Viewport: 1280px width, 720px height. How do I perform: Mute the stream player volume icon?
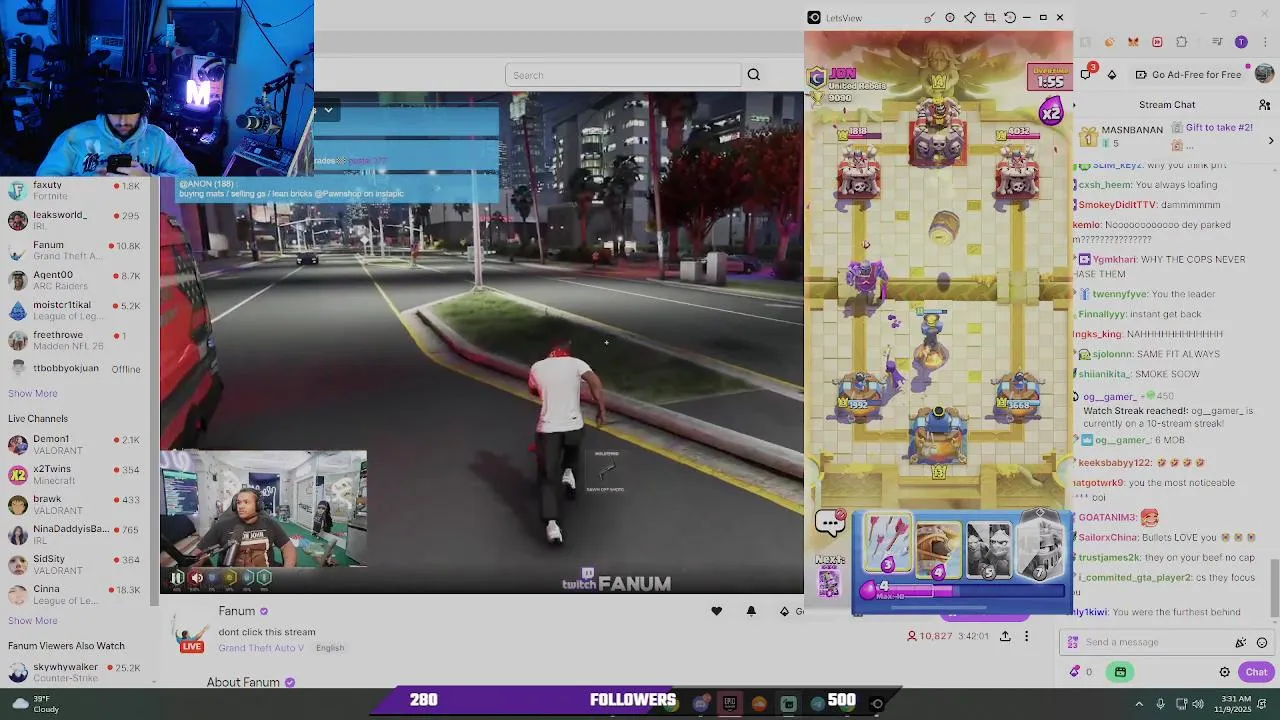point(197,577)
